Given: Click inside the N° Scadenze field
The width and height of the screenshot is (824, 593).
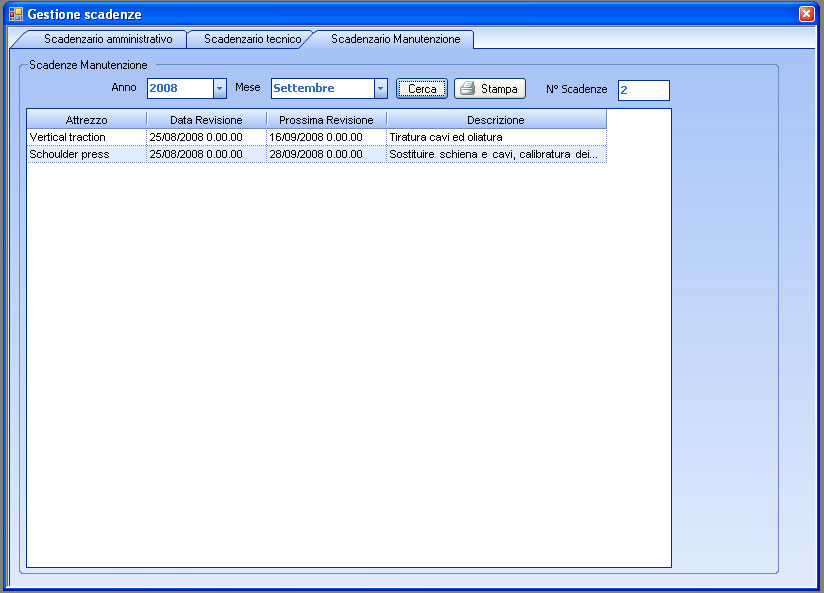Looking at the screenshot, I should pyautogui.click(x=643, y=90).
